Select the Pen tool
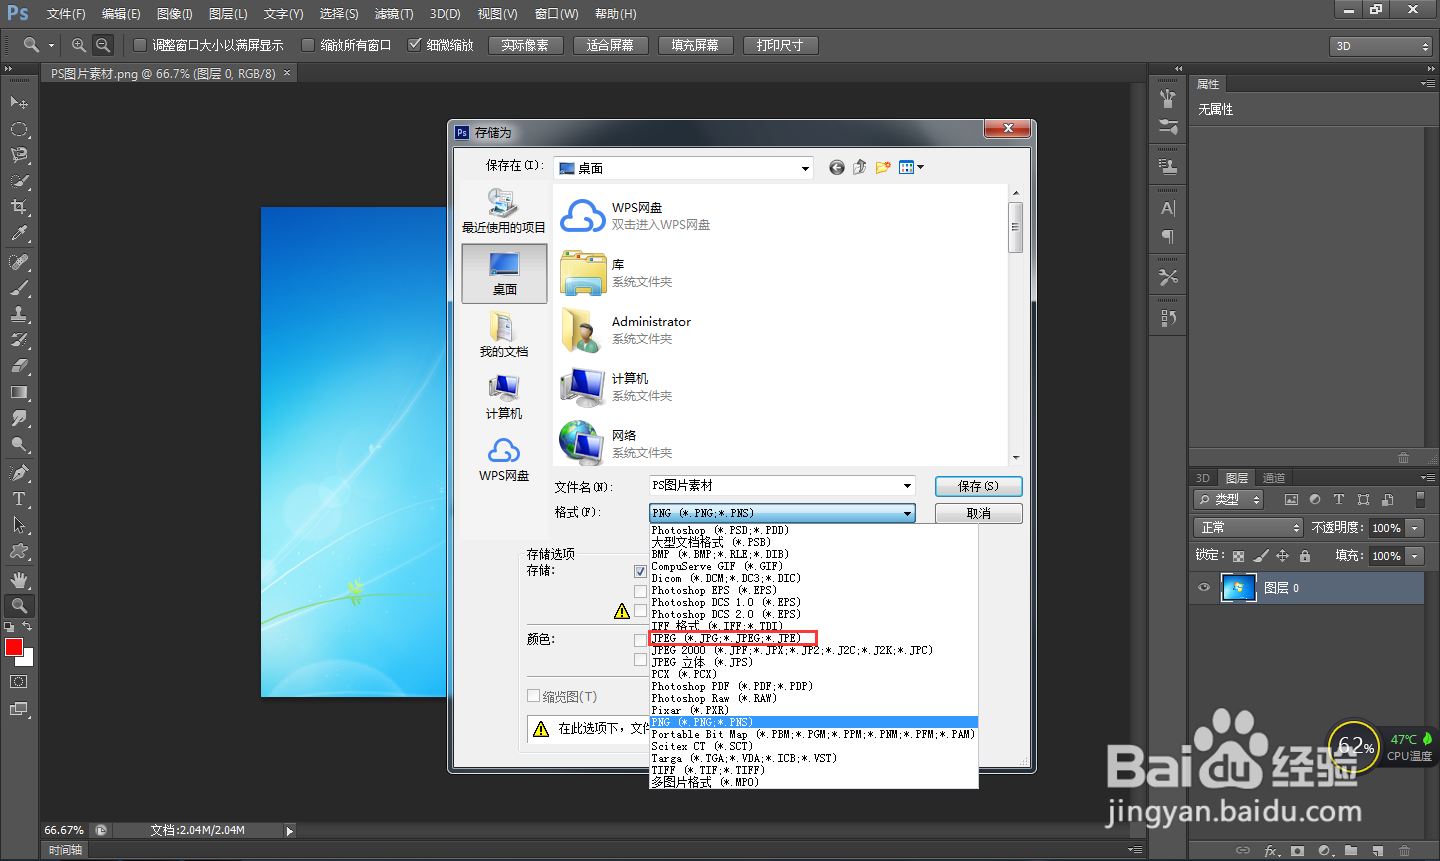 click(19, 473)
